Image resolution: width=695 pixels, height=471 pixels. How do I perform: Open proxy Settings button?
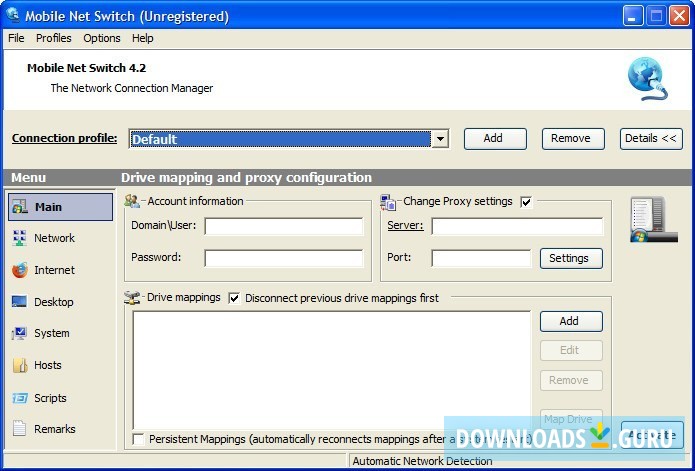coord(571,258)
